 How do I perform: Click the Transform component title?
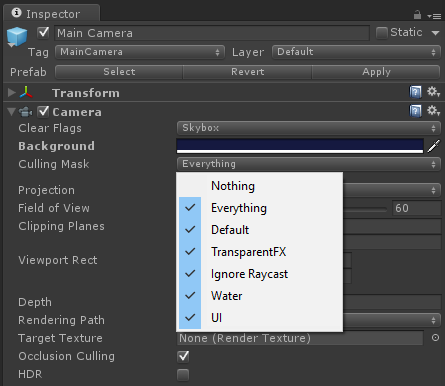(x=86, y=93)
